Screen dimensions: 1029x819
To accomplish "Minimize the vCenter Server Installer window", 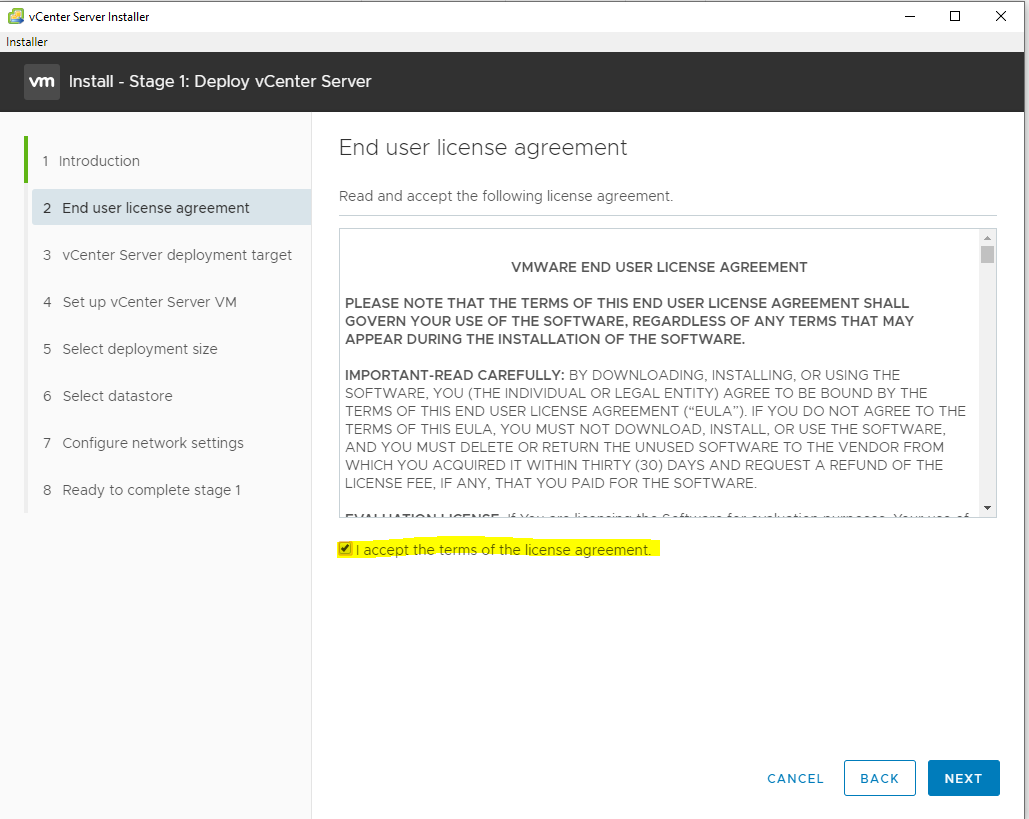I will 910,16.
